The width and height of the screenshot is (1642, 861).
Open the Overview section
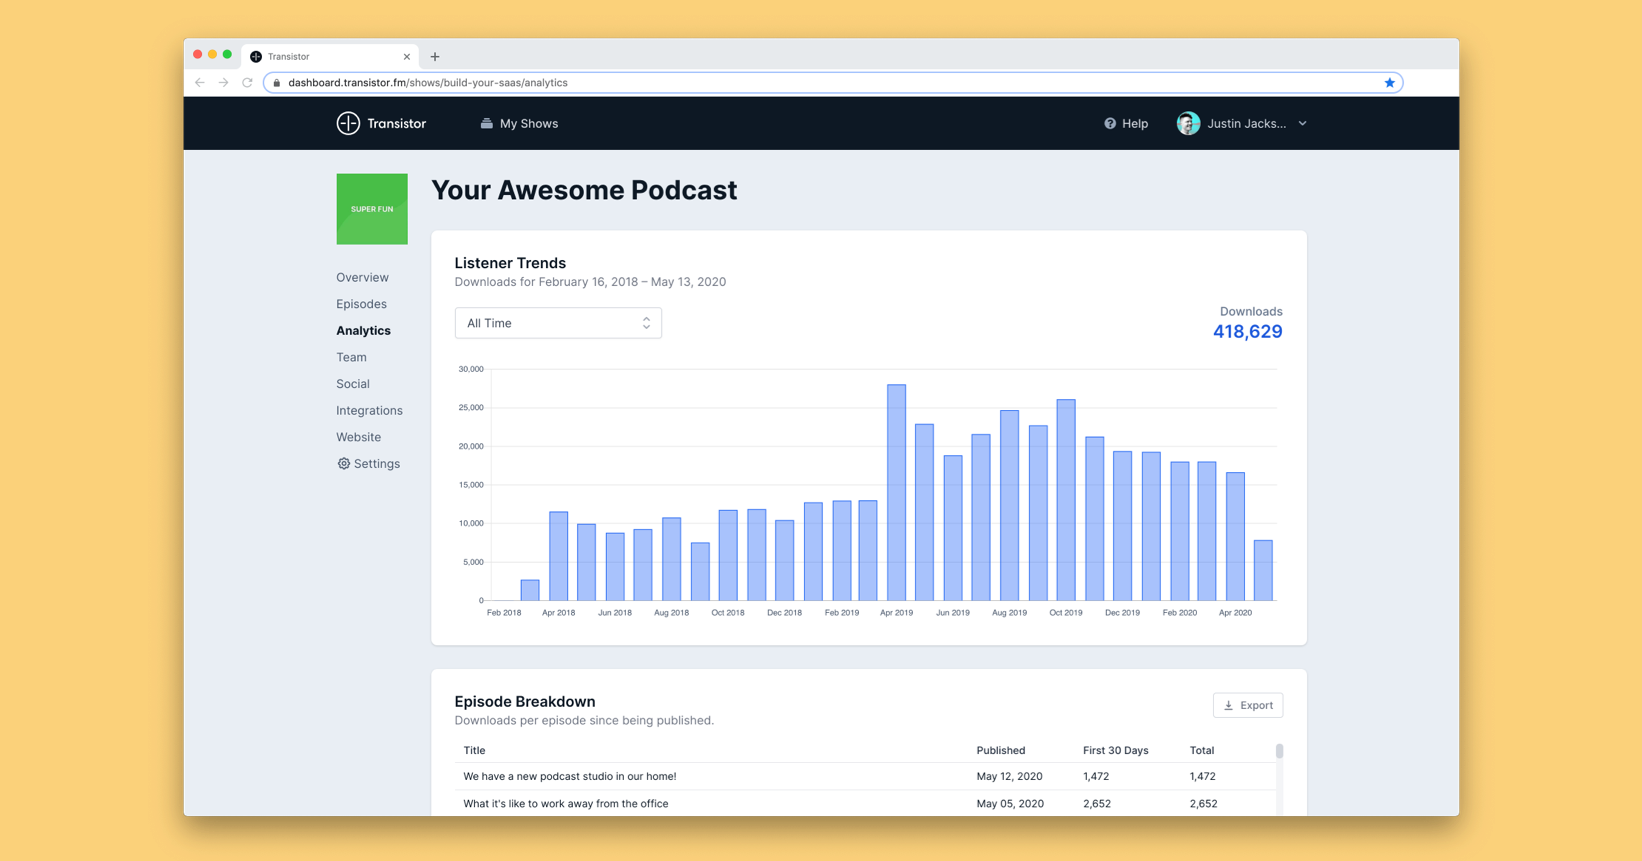coord(362,277)
